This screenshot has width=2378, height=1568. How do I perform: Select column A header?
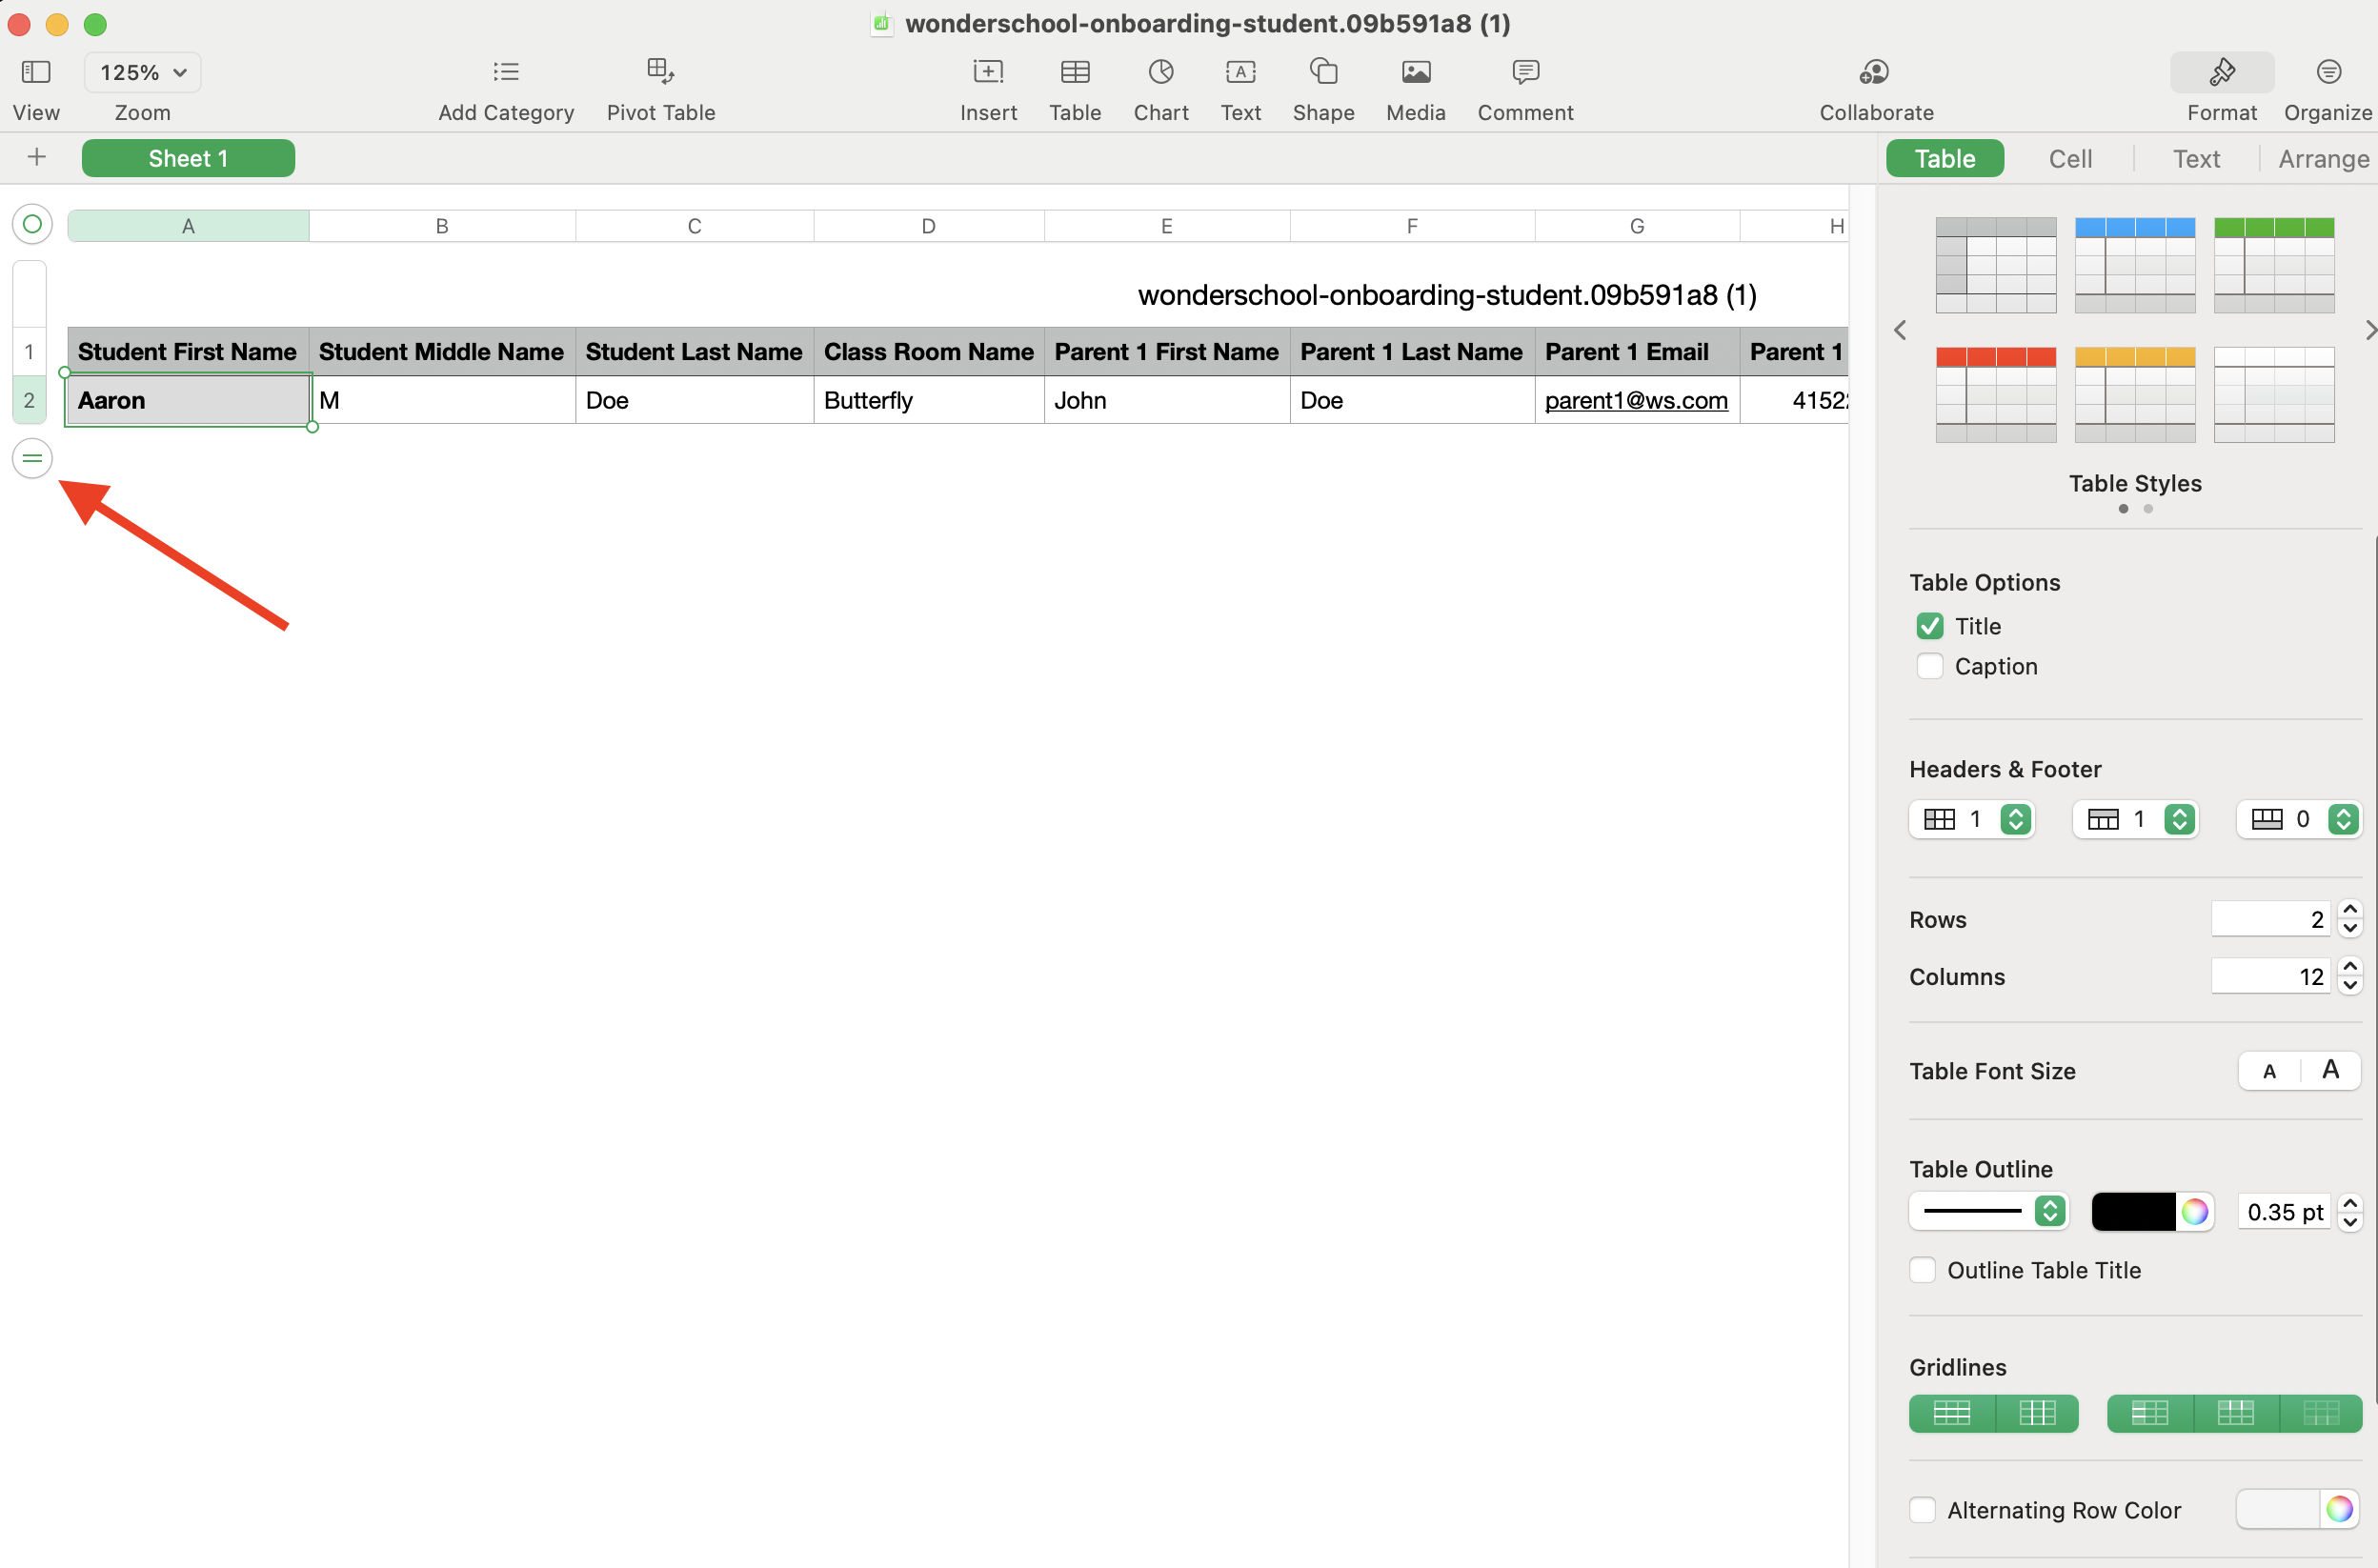(x=188, y=226)
